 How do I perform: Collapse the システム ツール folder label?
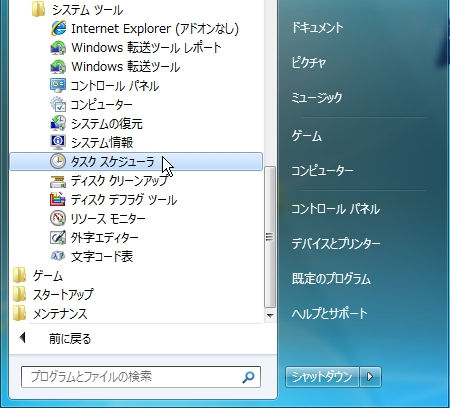[87, 10]
